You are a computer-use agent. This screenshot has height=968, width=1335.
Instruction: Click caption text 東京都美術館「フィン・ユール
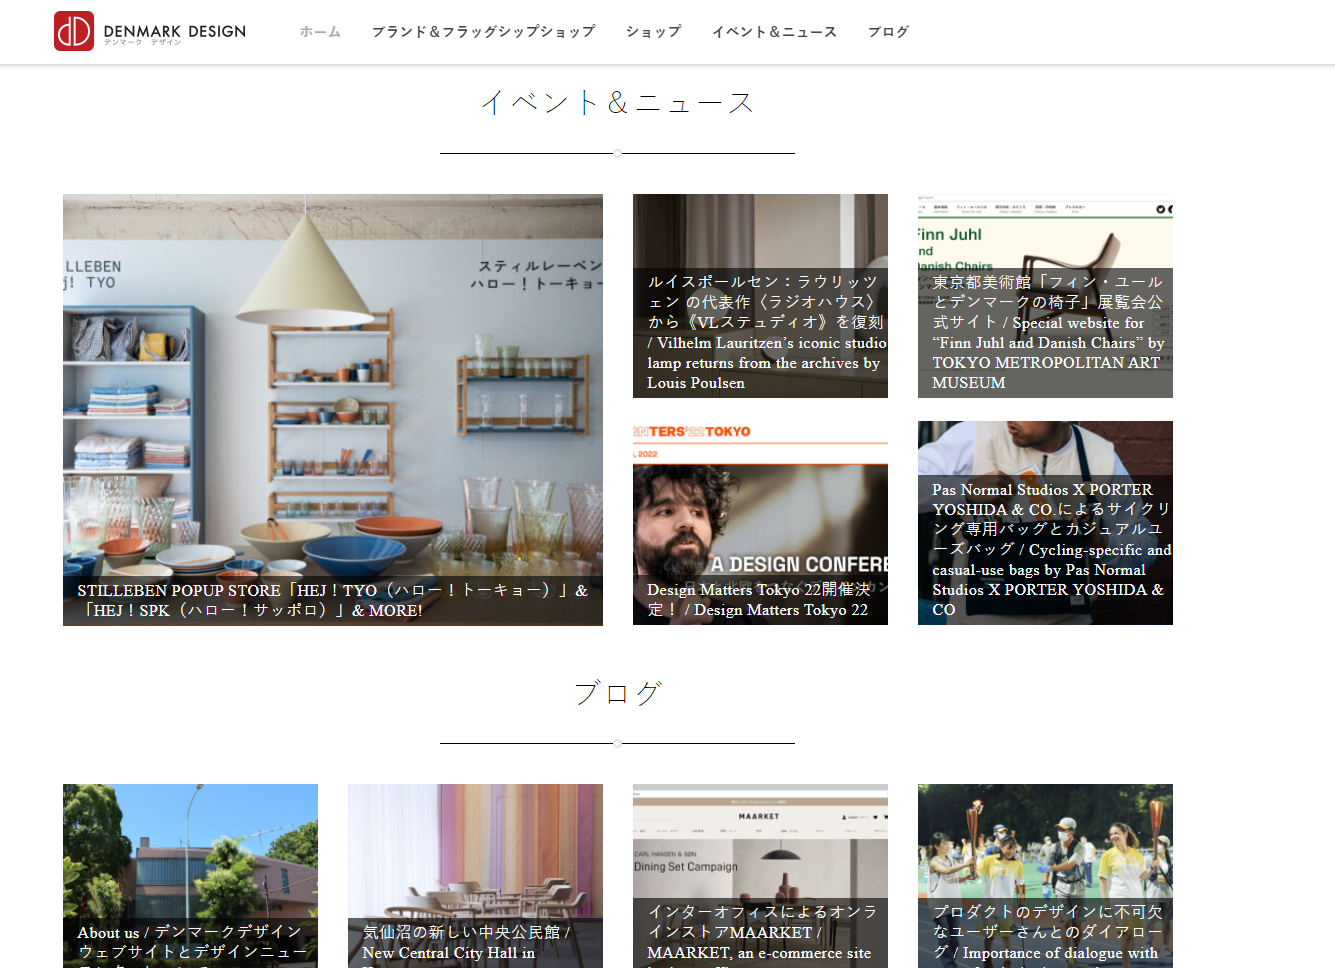coord(1048,332)
